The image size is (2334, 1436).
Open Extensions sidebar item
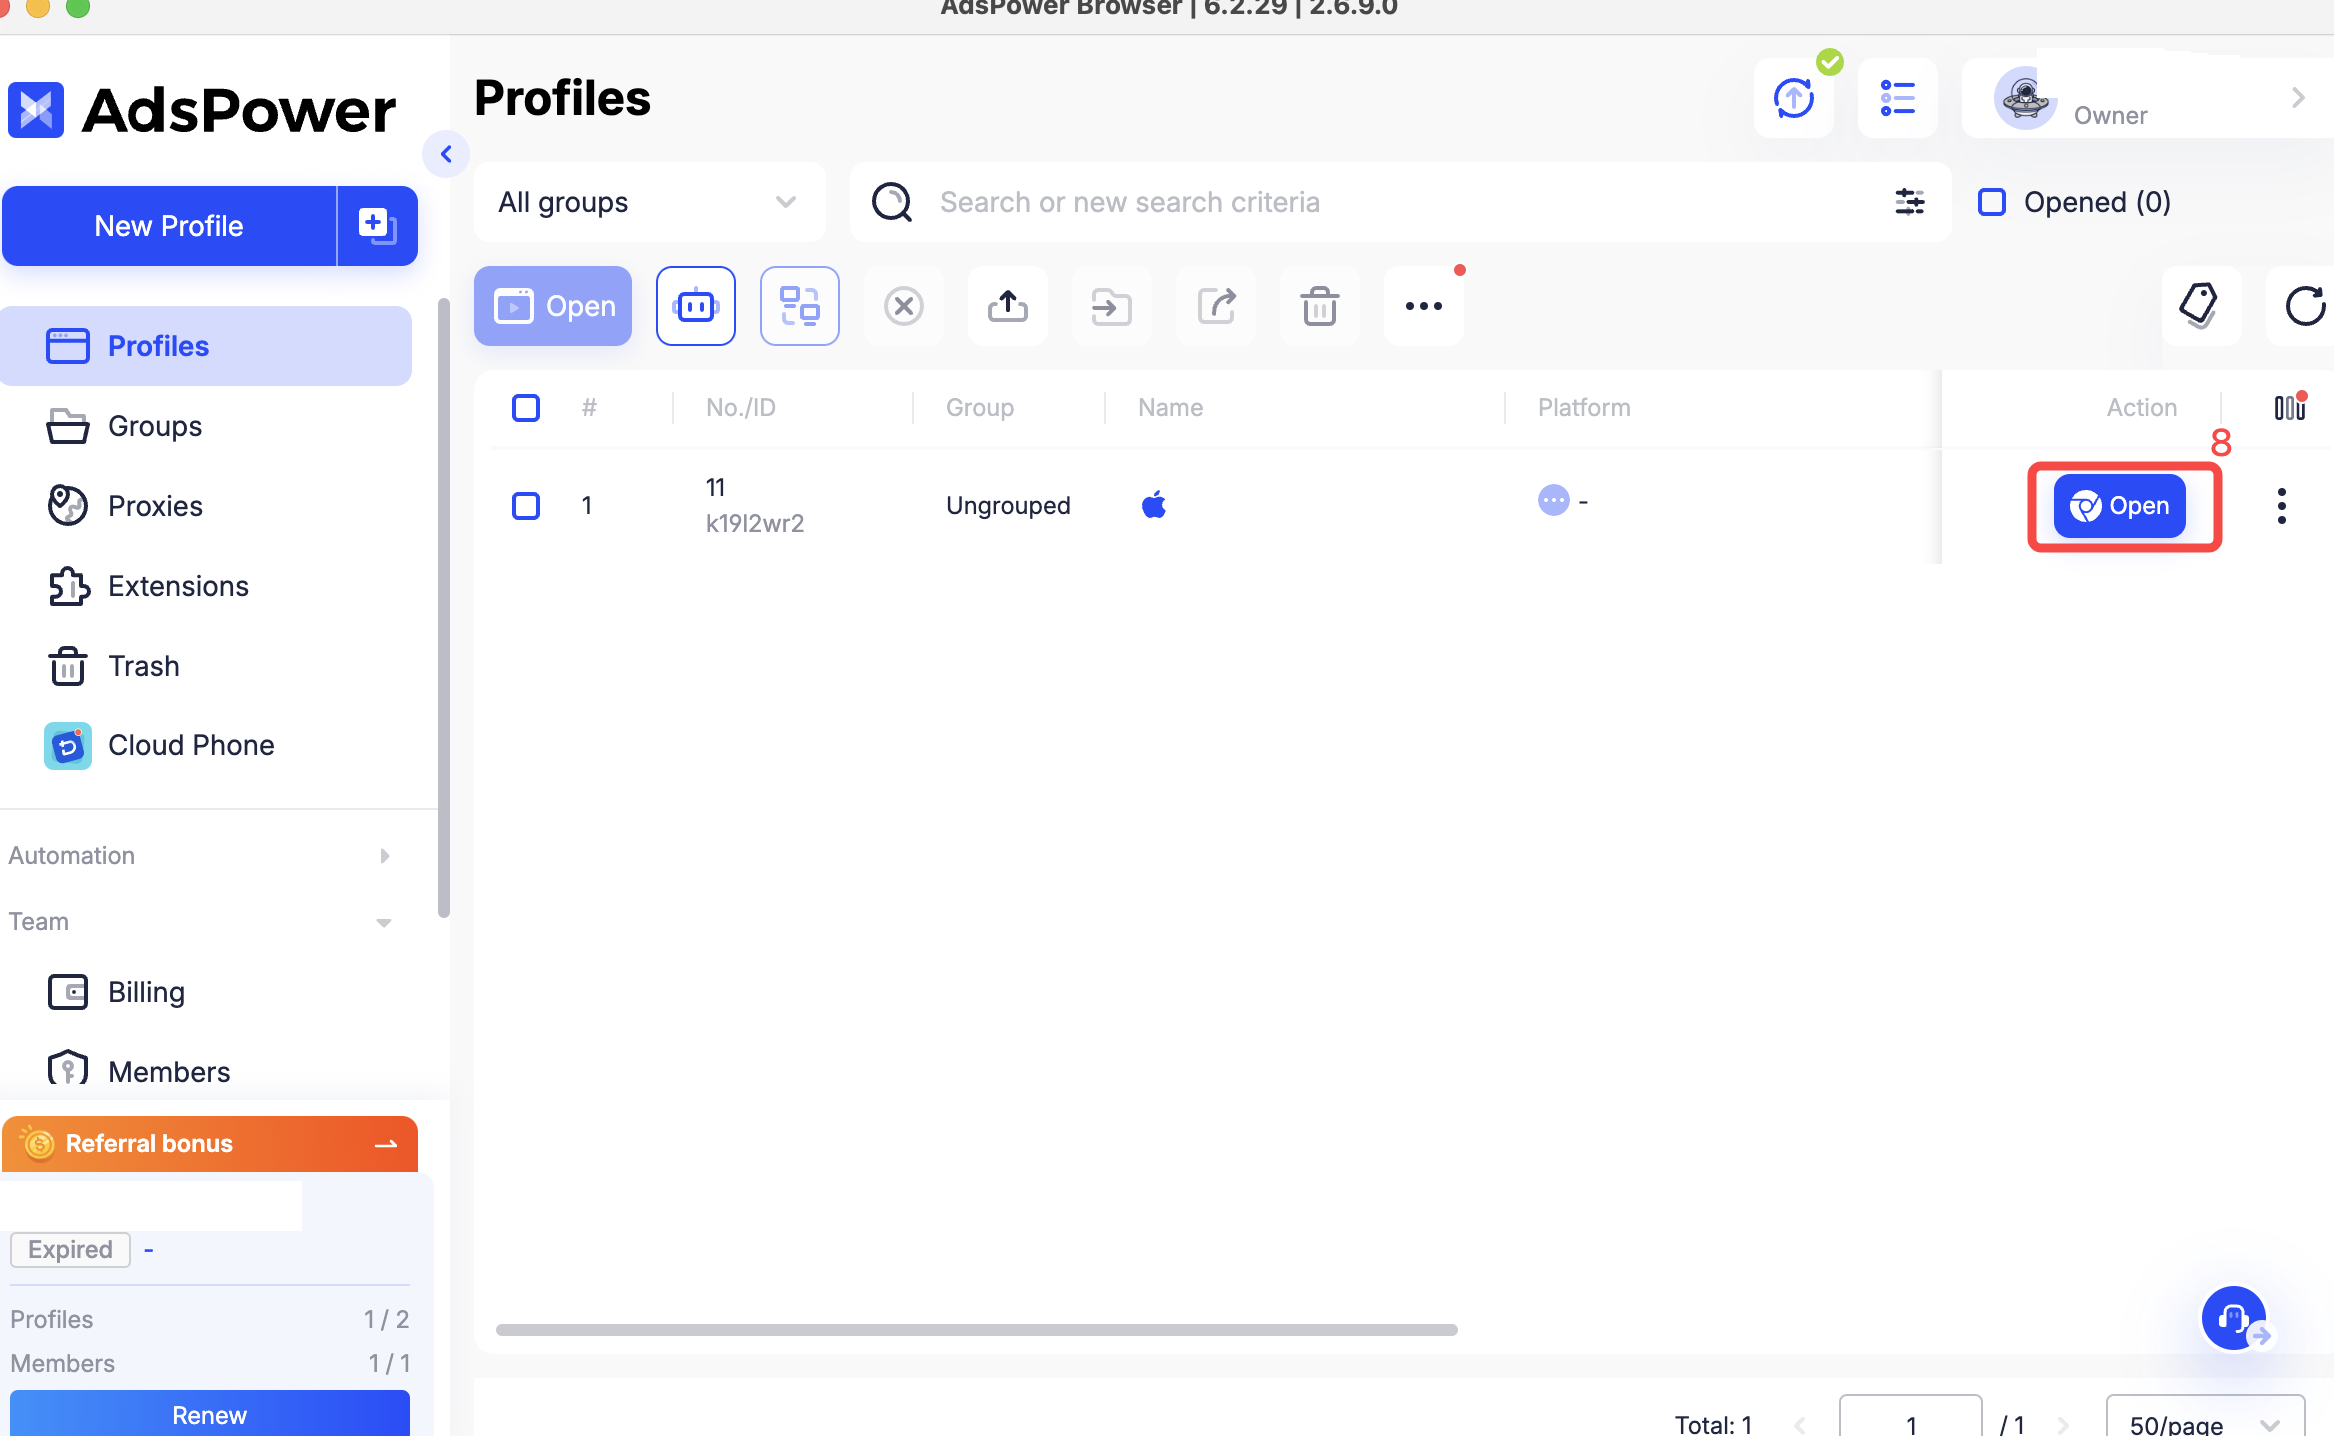178,586
